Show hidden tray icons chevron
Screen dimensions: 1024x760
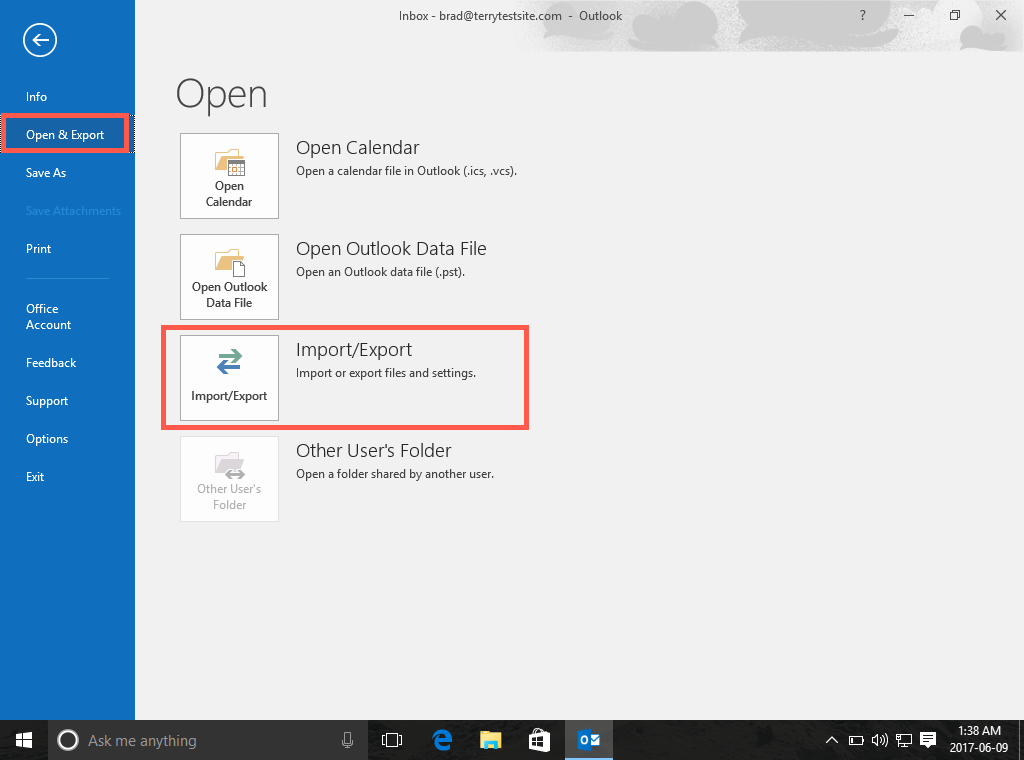[831, 740]
